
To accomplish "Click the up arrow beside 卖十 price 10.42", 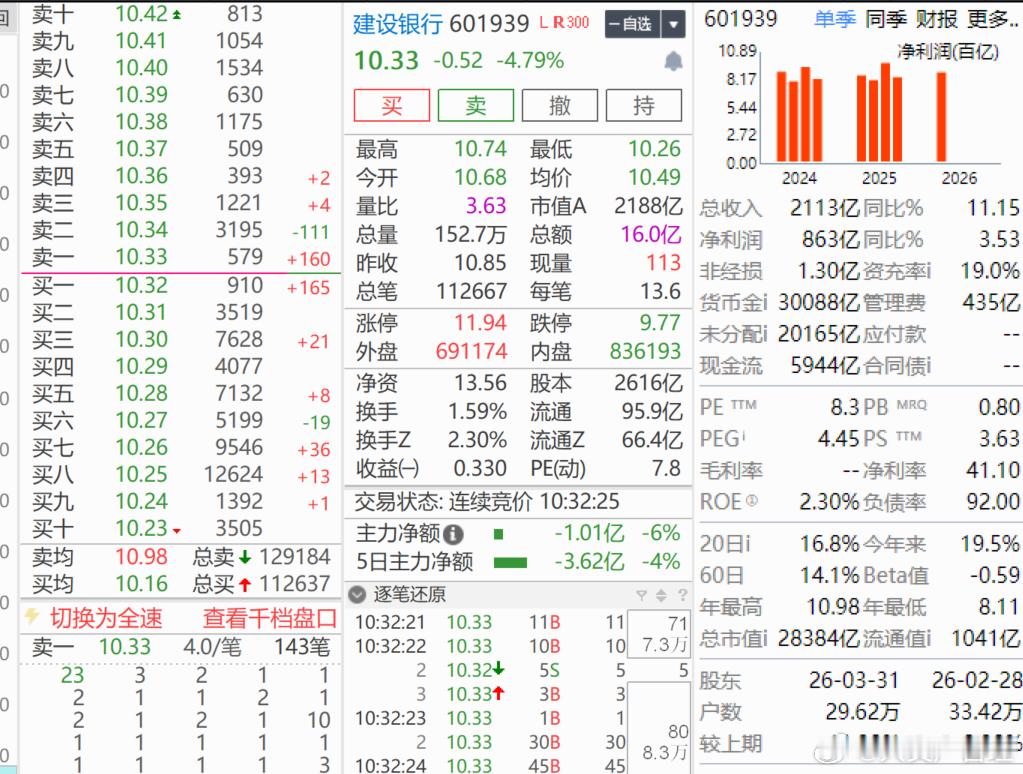I will pyautogui.click(x=177, y=14).
